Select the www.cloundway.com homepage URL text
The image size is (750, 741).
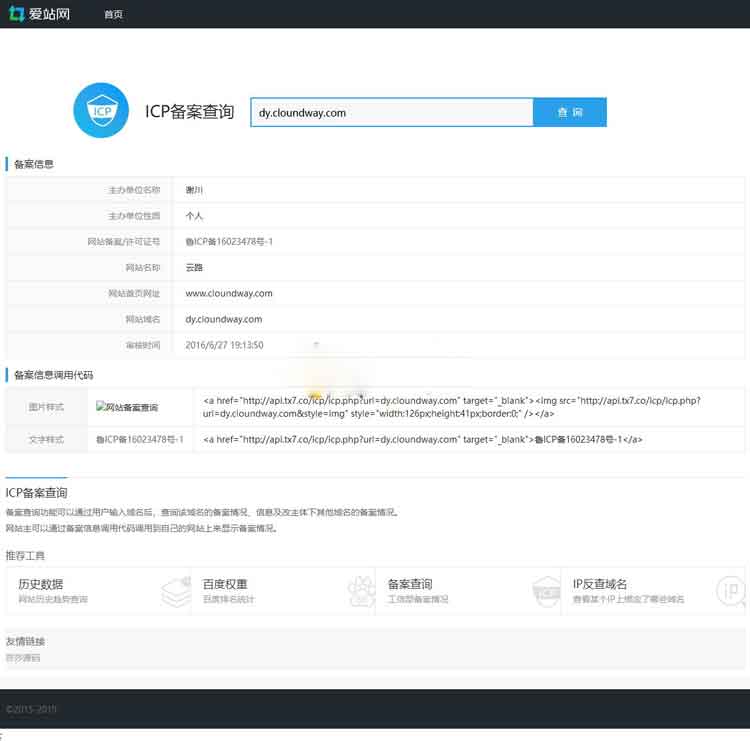(x=229, y=293)
